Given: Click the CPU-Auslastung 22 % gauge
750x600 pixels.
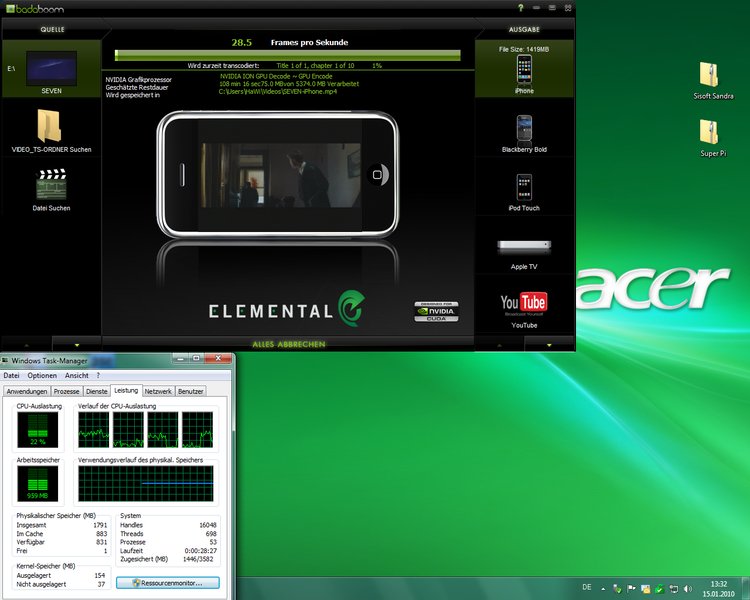Looking at the screenshot, I should pyautogui.click(x=37, y=429).
